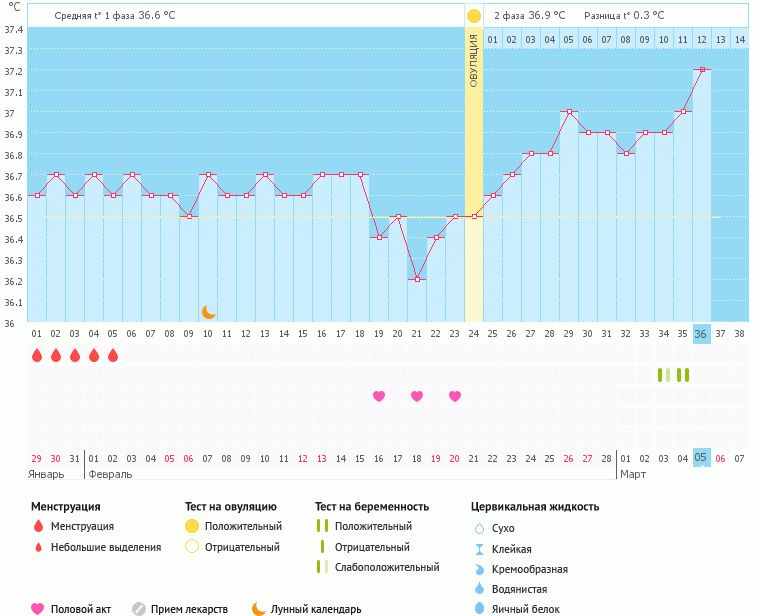Click the 'Сухо' cervical fluid legend icon

[x=479, y=528]
